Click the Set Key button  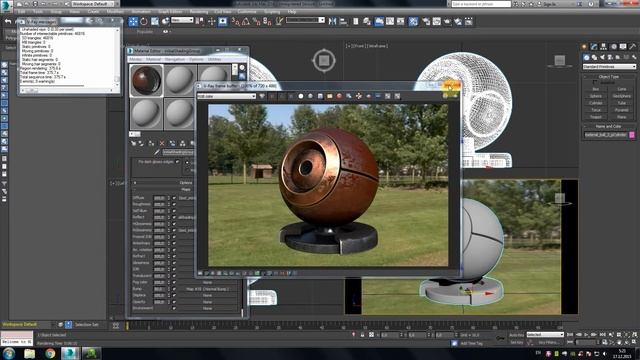[x=516, y=342]
